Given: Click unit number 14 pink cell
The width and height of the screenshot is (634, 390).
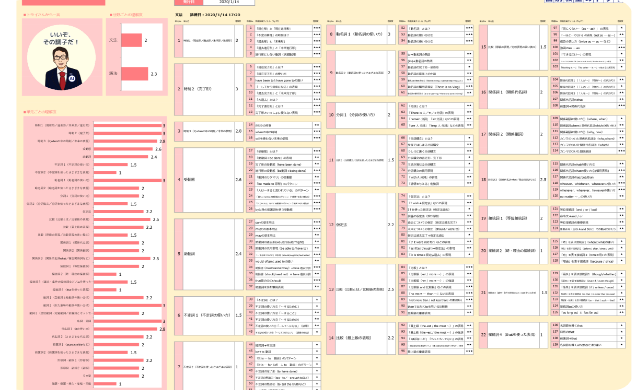Looking at the screenshot, I should click(331, 338).
